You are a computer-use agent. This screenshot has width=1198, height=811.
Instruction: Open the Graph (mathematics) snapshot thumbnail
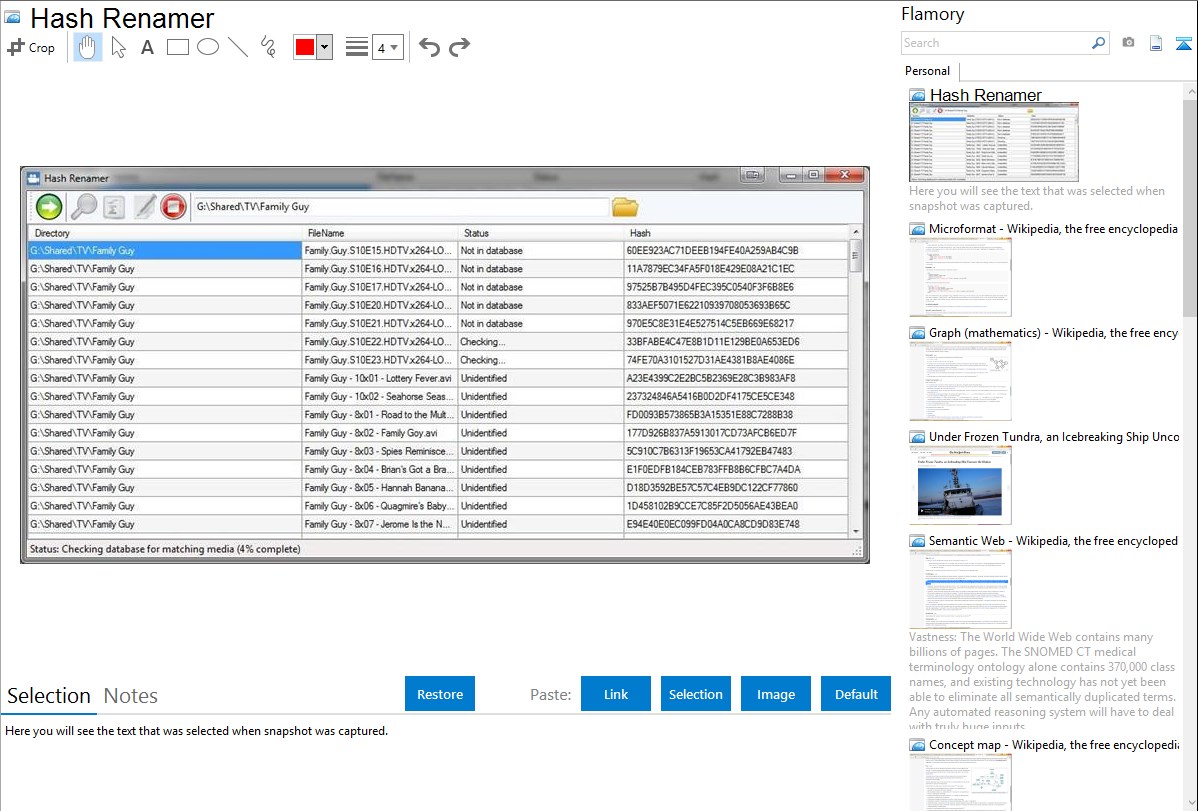[960, 381]
